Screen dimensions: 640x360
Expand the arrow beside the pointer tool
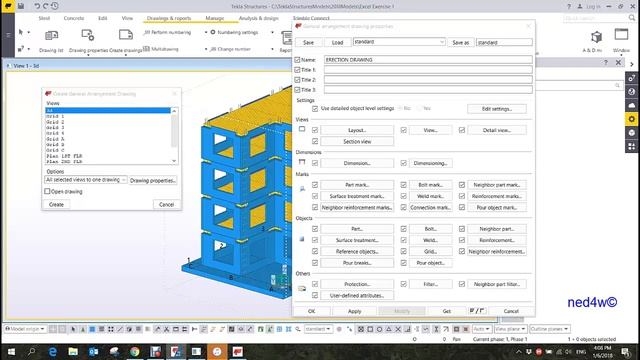pyautogui.click(x=29, y=32)
